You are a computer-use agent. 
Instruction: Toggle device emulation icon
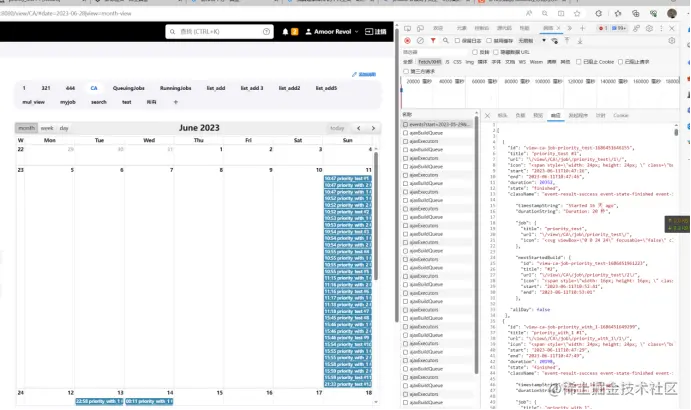coord(420,28)
